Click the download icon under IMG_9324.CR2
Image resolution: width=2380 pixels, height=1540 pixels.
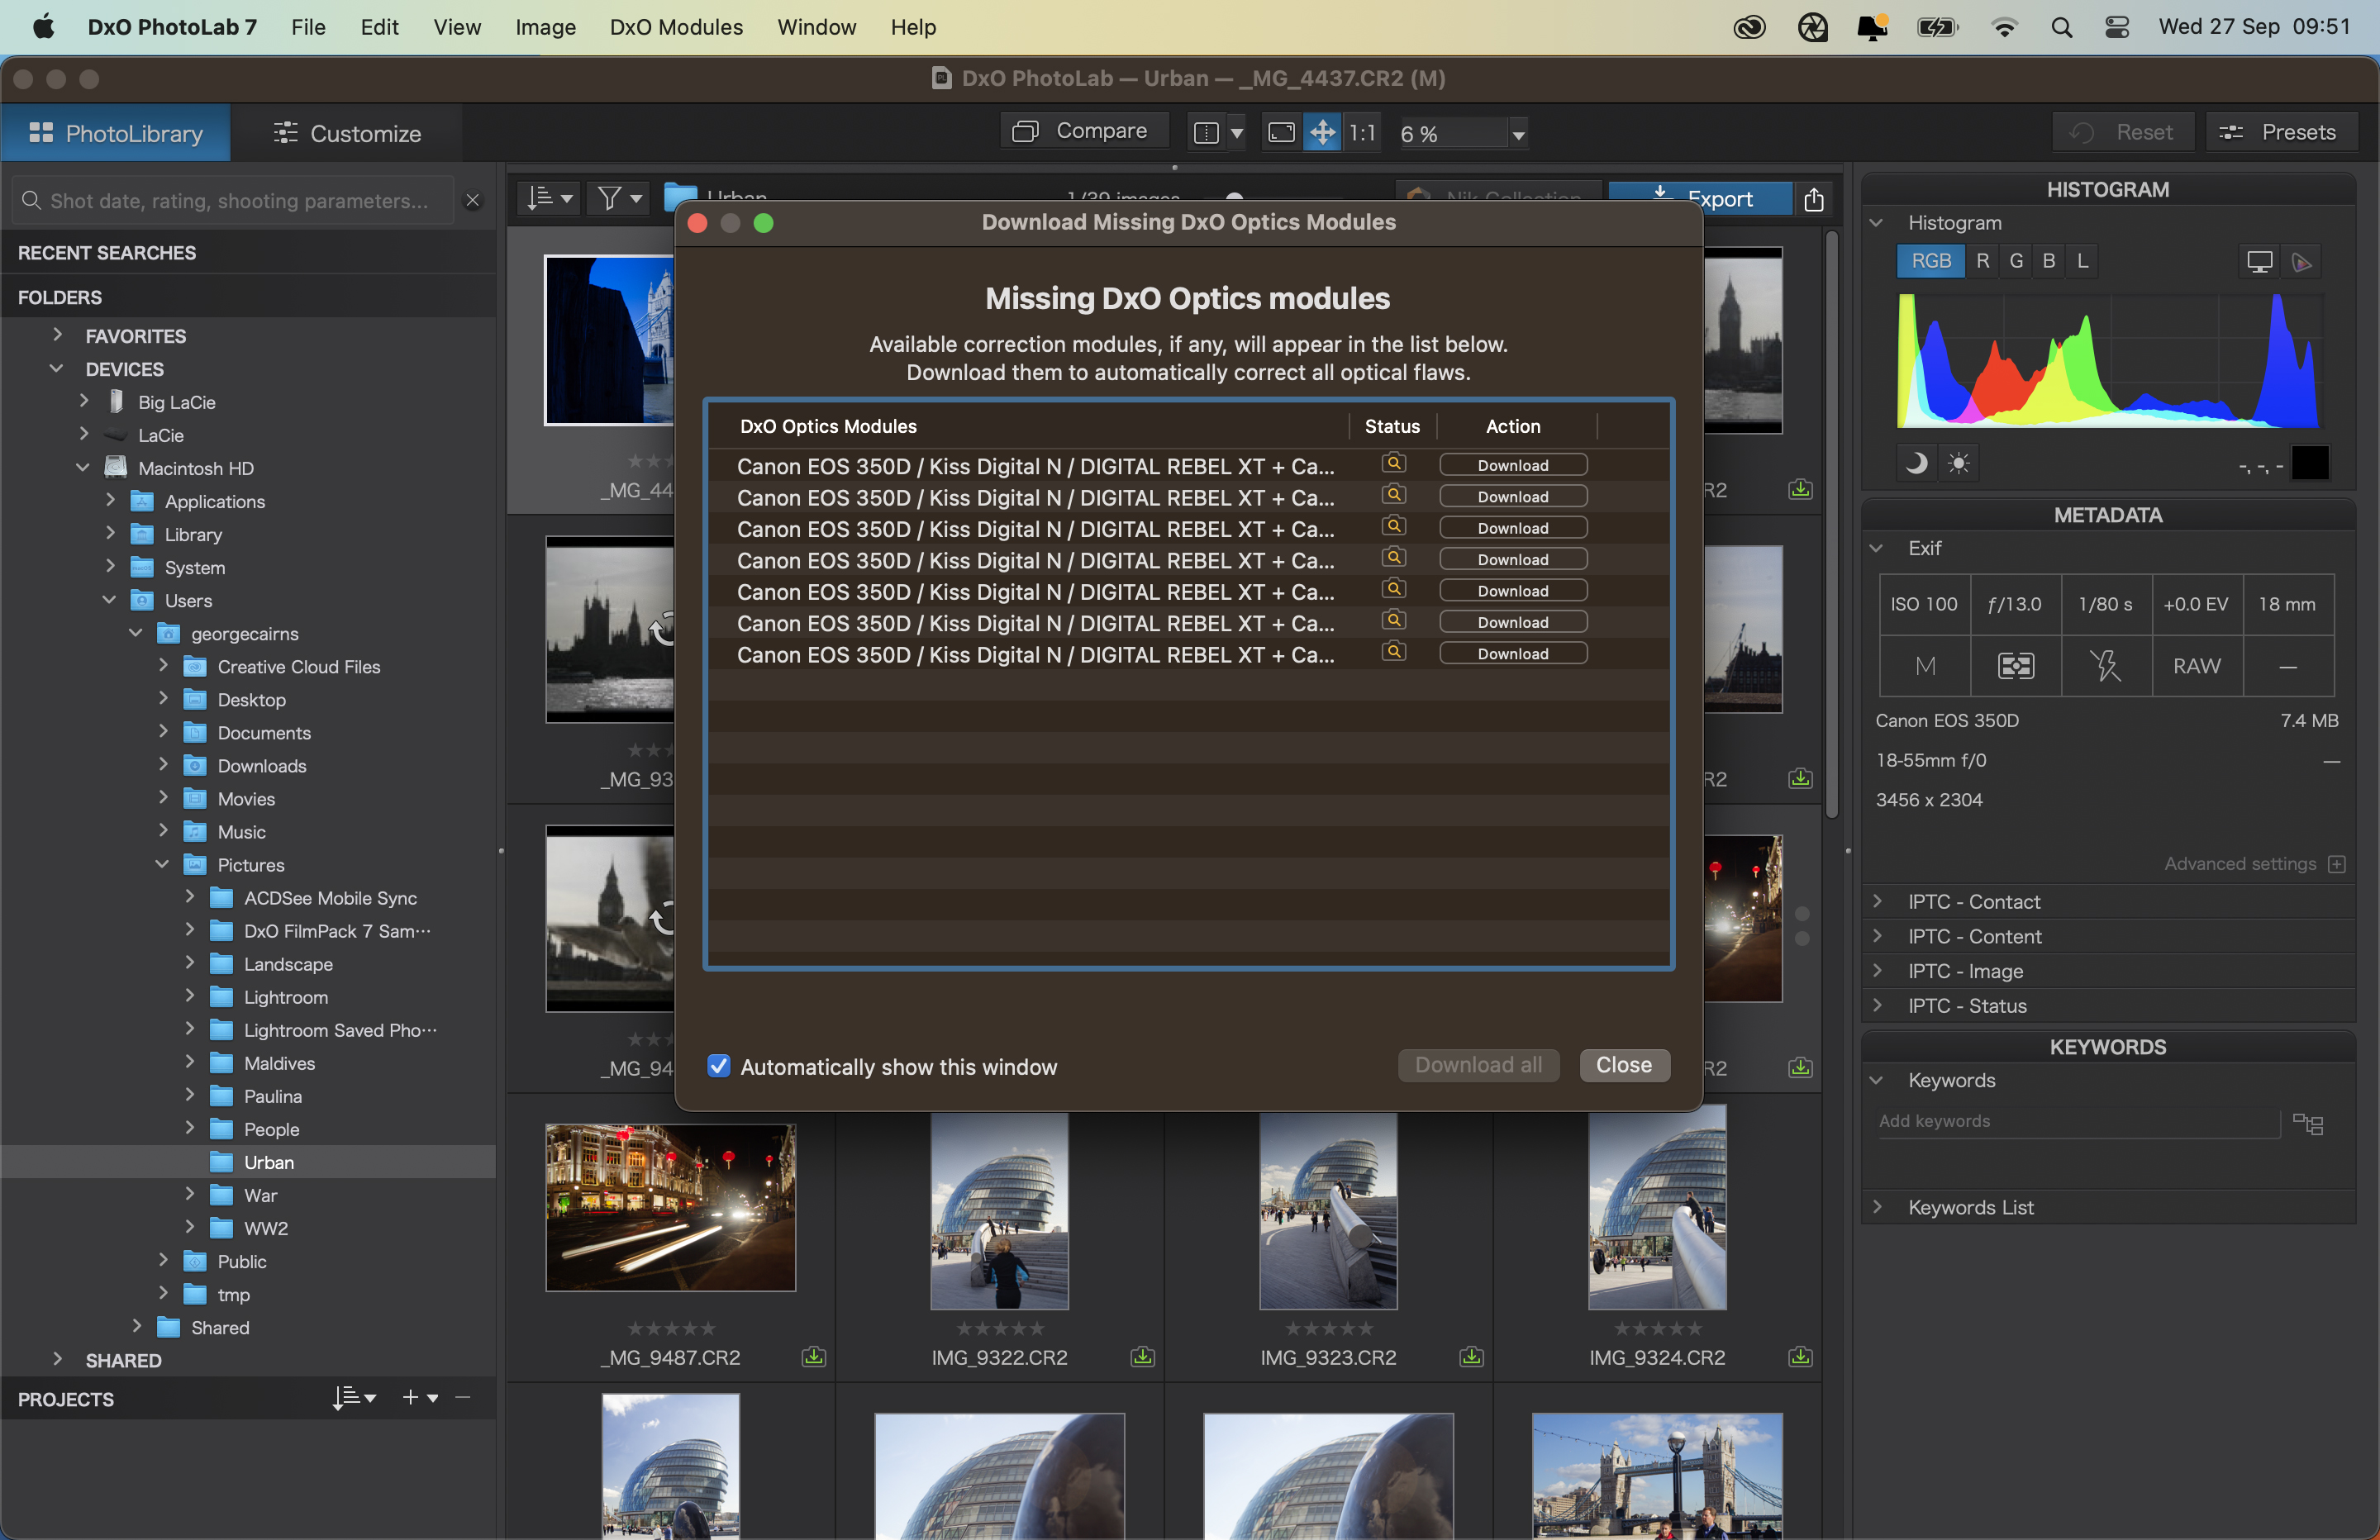[x=1801, y=1357]
